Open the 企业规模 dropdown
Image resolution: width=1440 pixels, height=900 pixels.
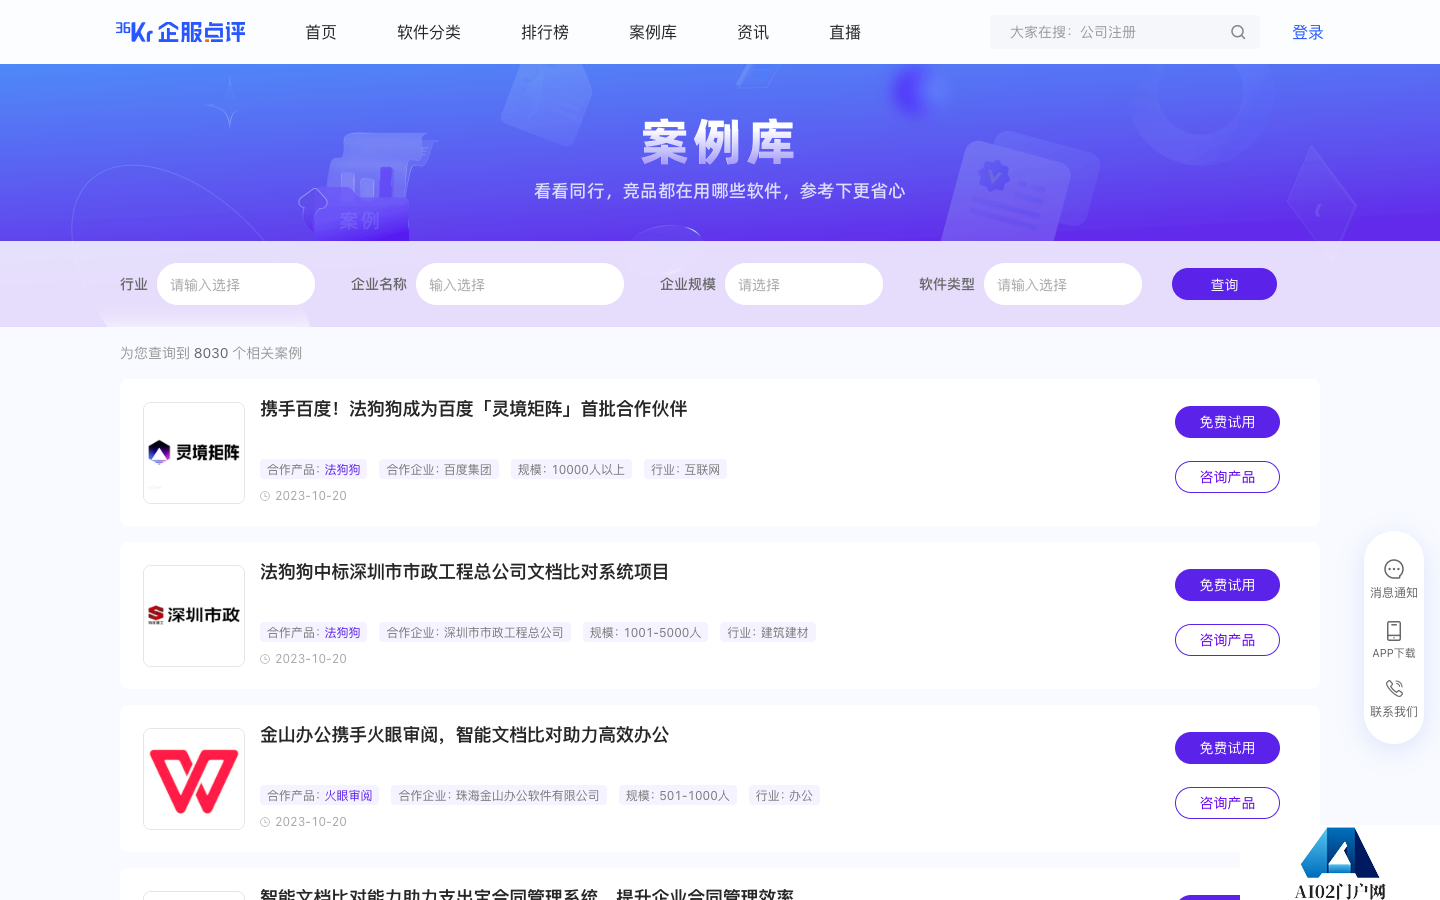[x=804, y=284]
